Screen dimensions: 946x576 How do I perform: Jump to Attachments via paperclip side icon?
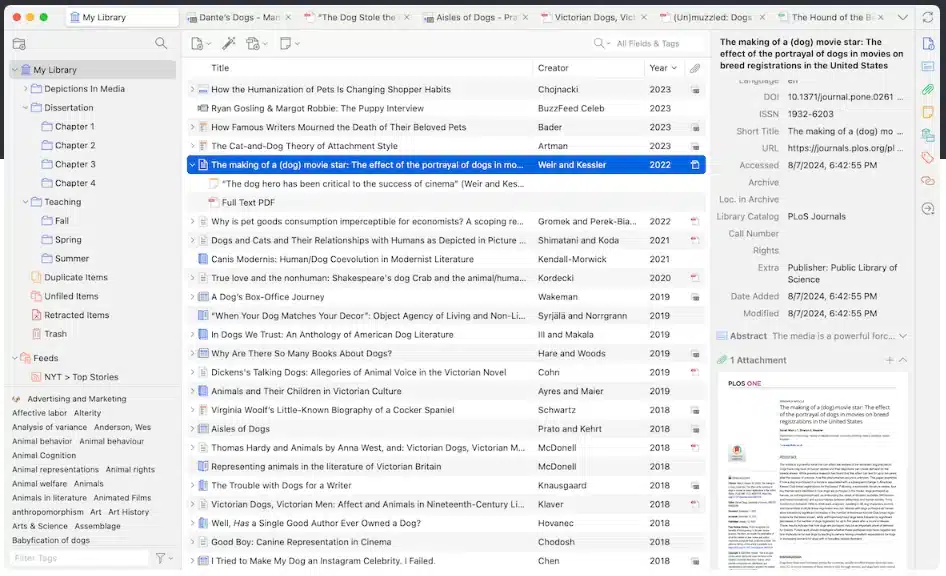(x=928, y=89)
